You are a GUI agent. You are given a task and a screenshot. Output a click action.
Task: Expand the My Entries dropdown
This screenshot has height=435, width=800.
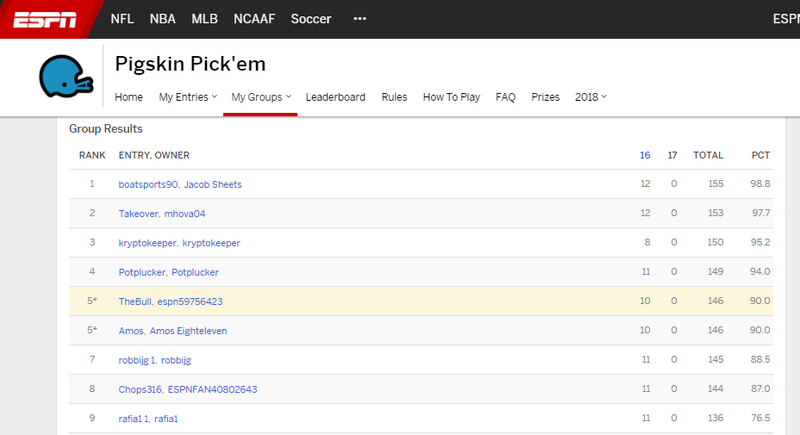click(x=188, y=97)
